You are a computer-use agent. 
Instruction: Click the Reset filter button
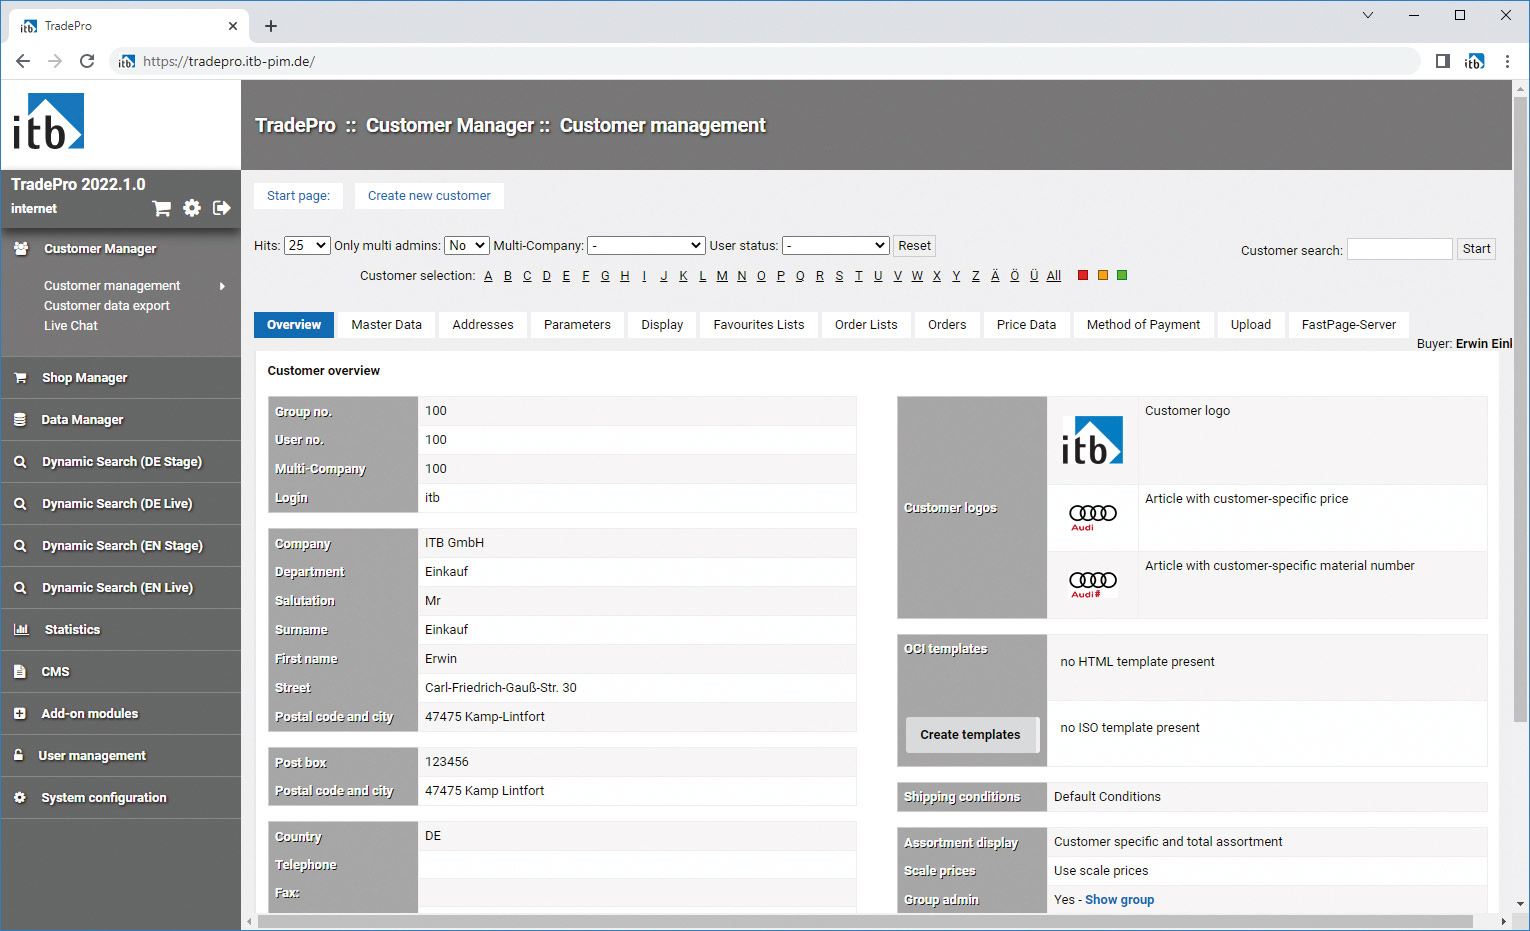point(914,245)
